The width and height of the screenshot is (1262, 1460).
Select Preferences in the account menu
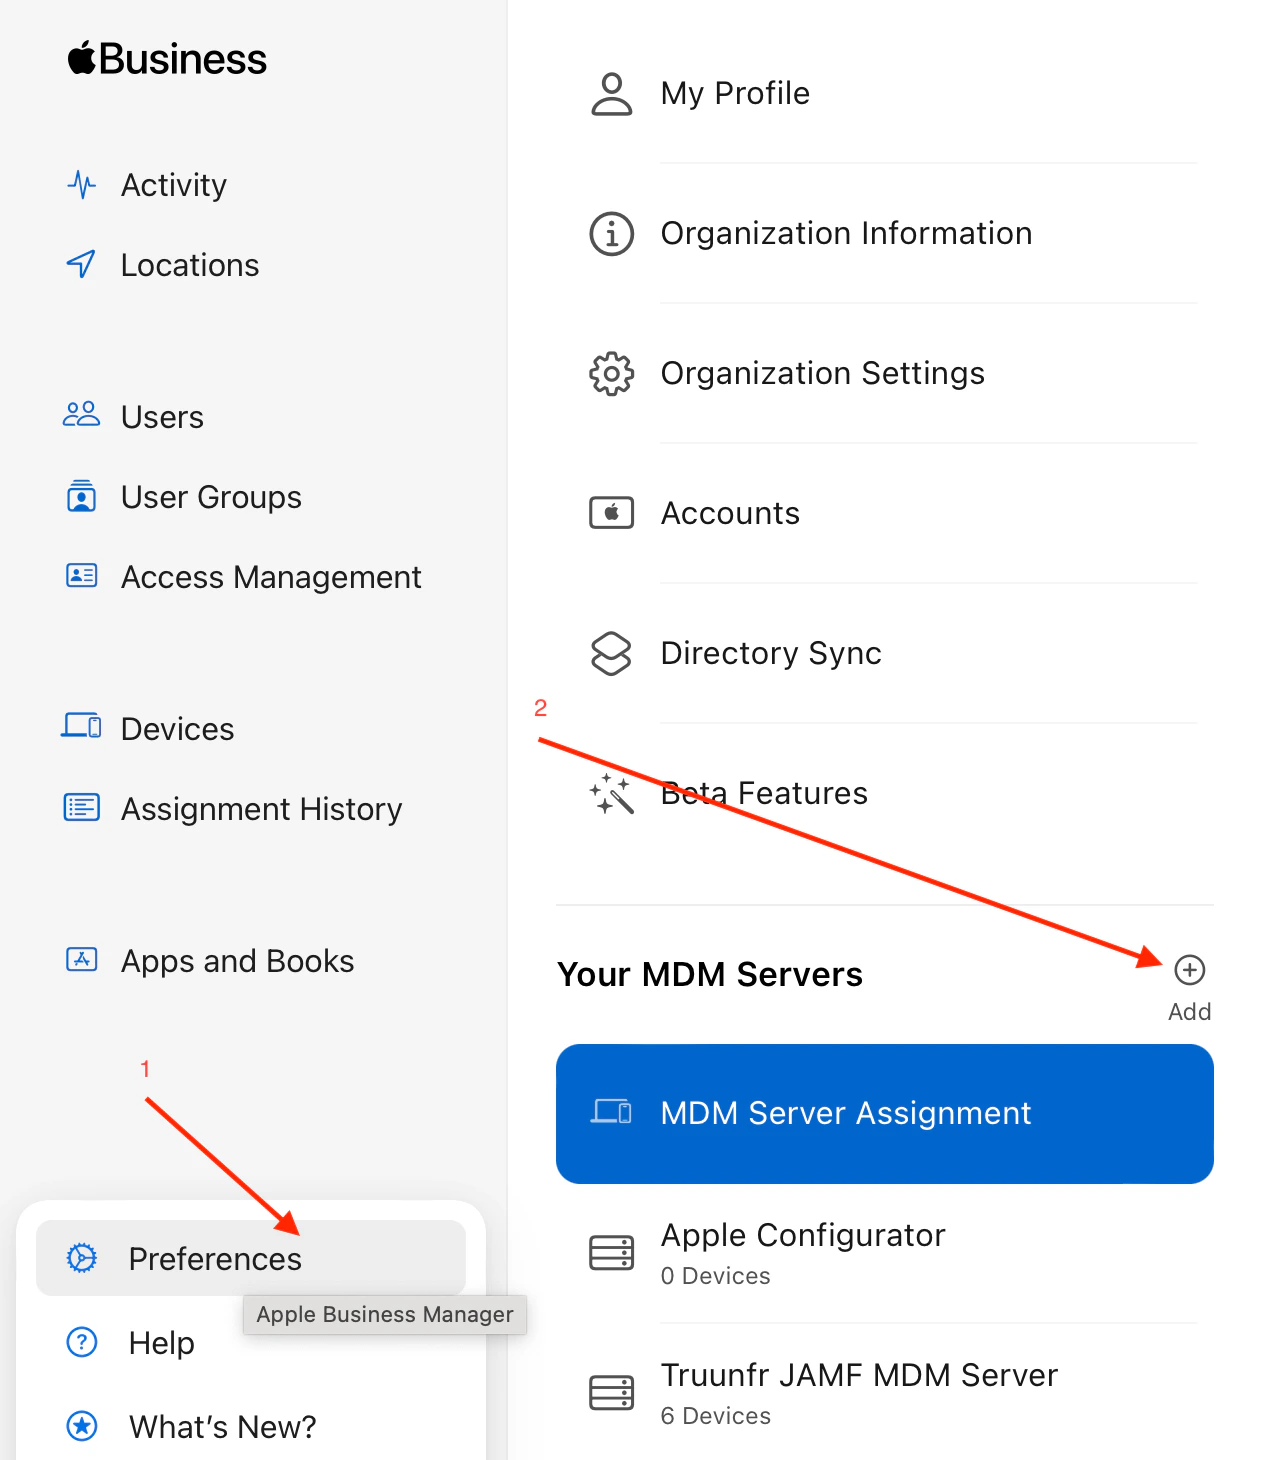point(251,1258)
